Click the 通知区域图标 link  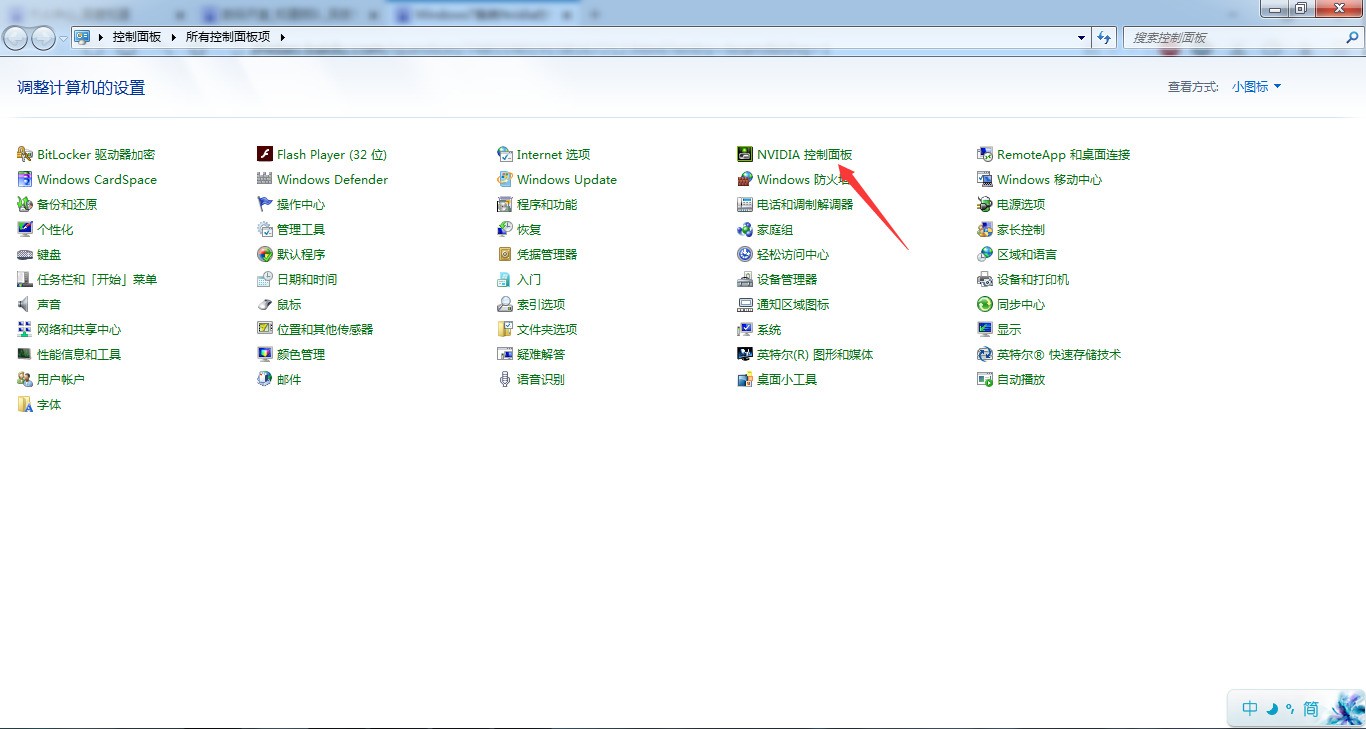[793, 304]
